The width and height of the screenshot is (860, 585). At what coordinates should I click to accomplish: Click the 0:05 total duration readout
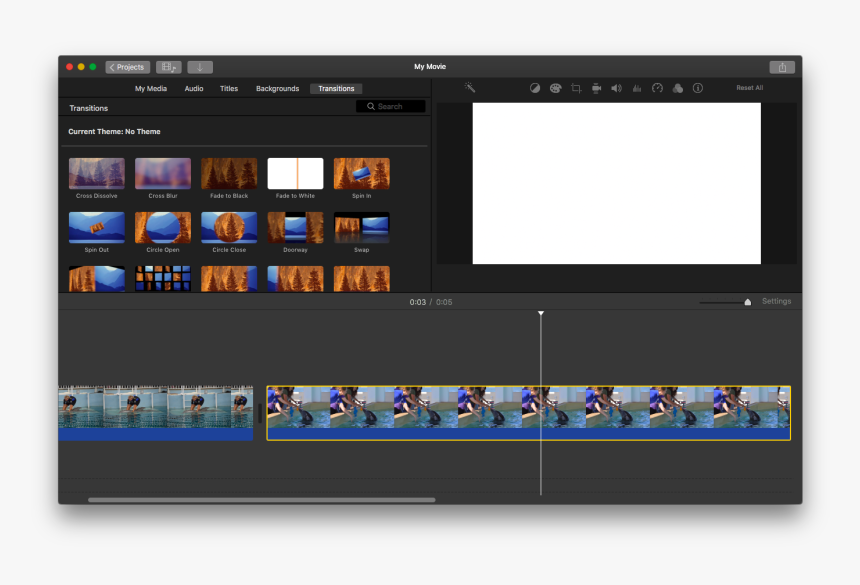(x=444, y=302)
